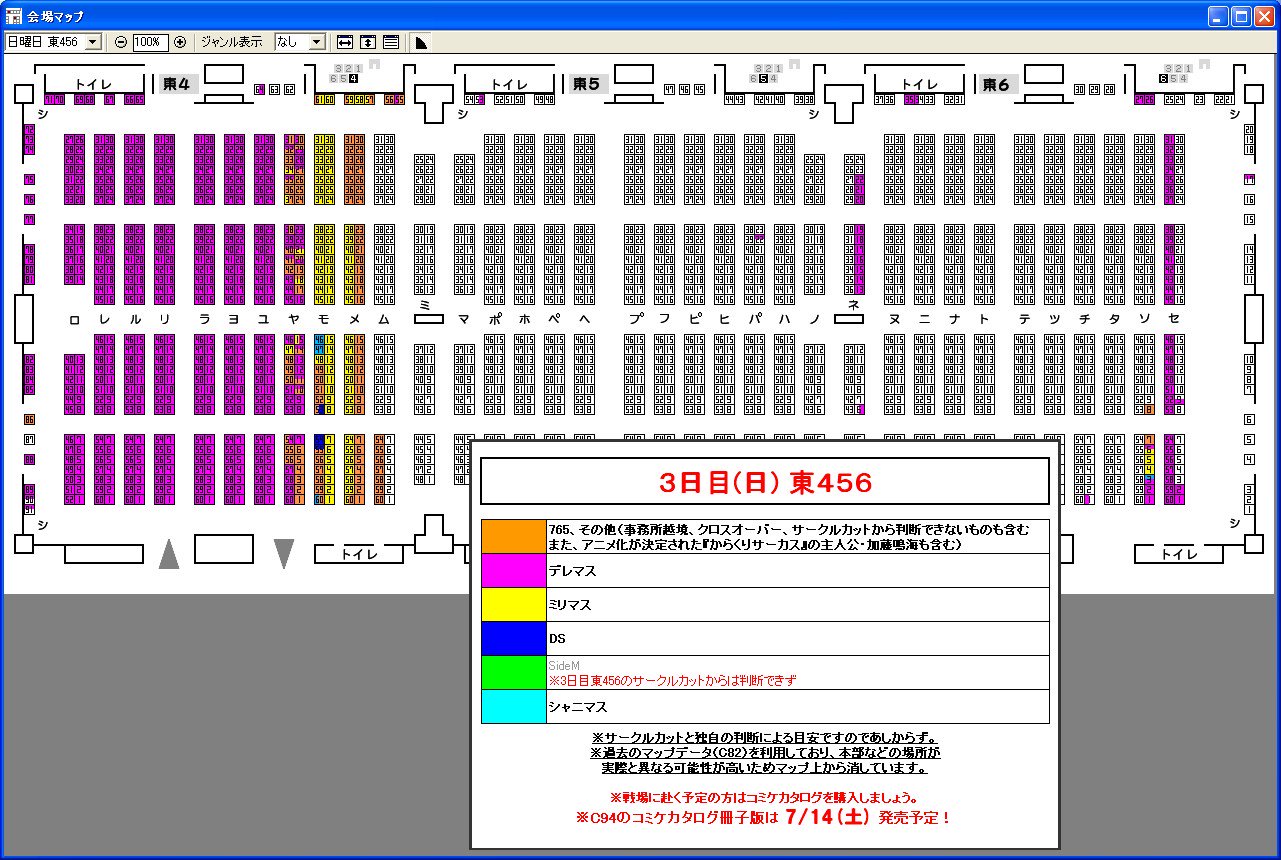The image size is (1281, 860).
Task: Click the シャニマス legend text
Action: click(x=576, y=706)
